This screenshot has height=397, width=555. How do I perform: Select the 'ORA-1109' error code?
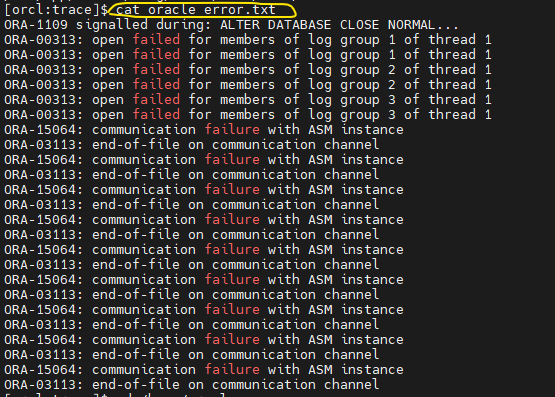[x=36, y=25]
